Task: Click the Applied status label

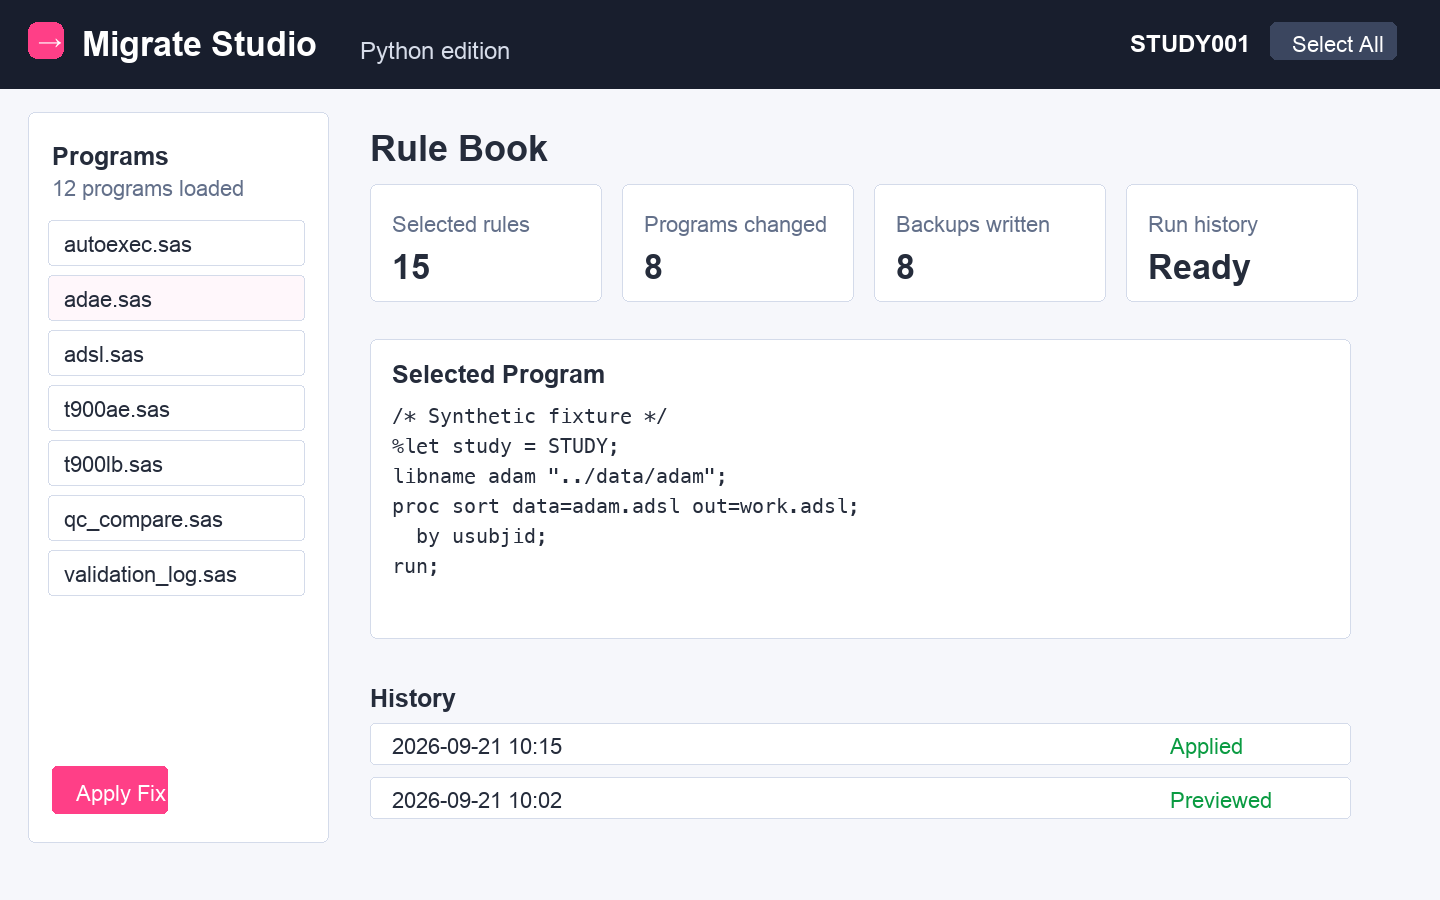Action: [x=1206, y=746]
